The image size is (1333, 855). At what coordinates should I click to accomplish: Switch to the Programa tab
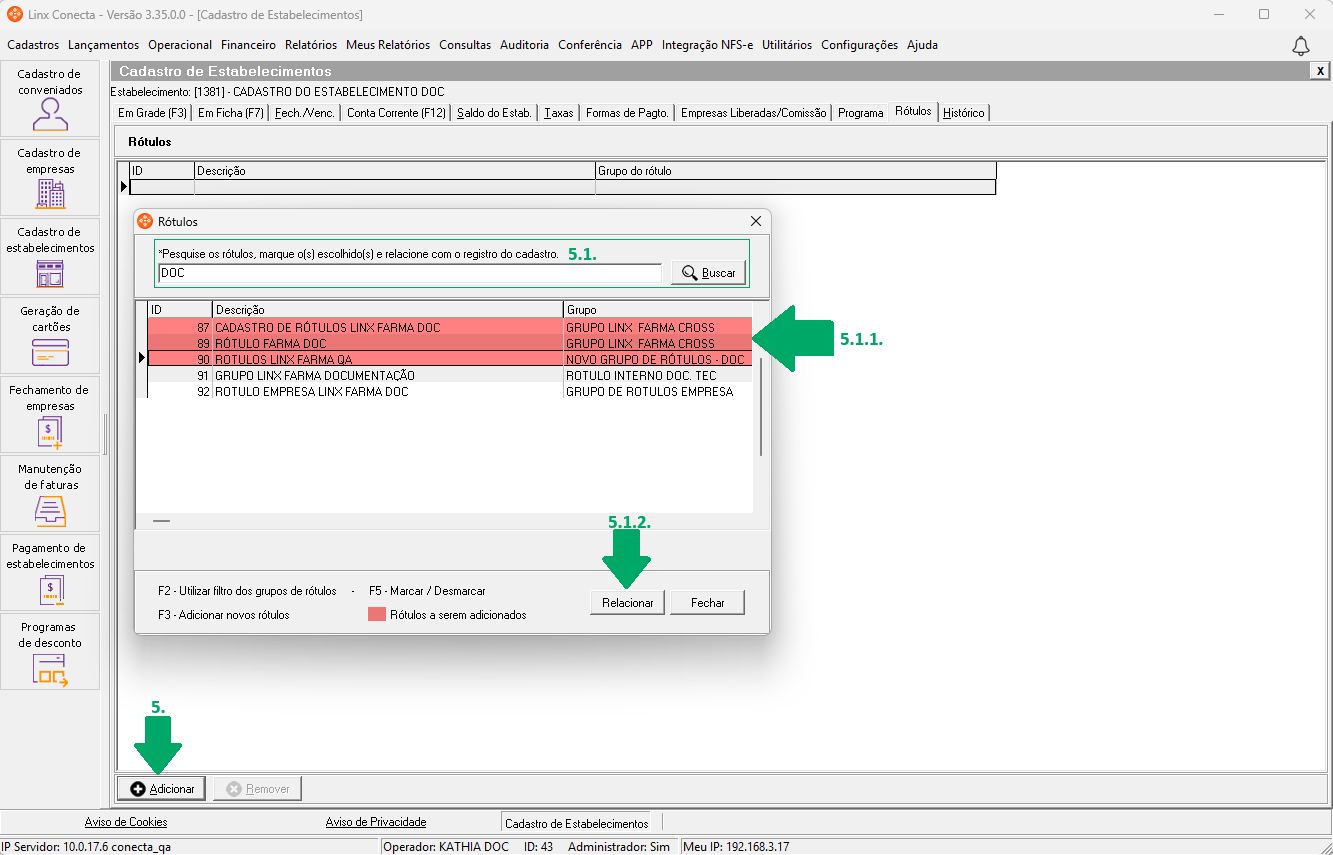click(x=861, y=113)
